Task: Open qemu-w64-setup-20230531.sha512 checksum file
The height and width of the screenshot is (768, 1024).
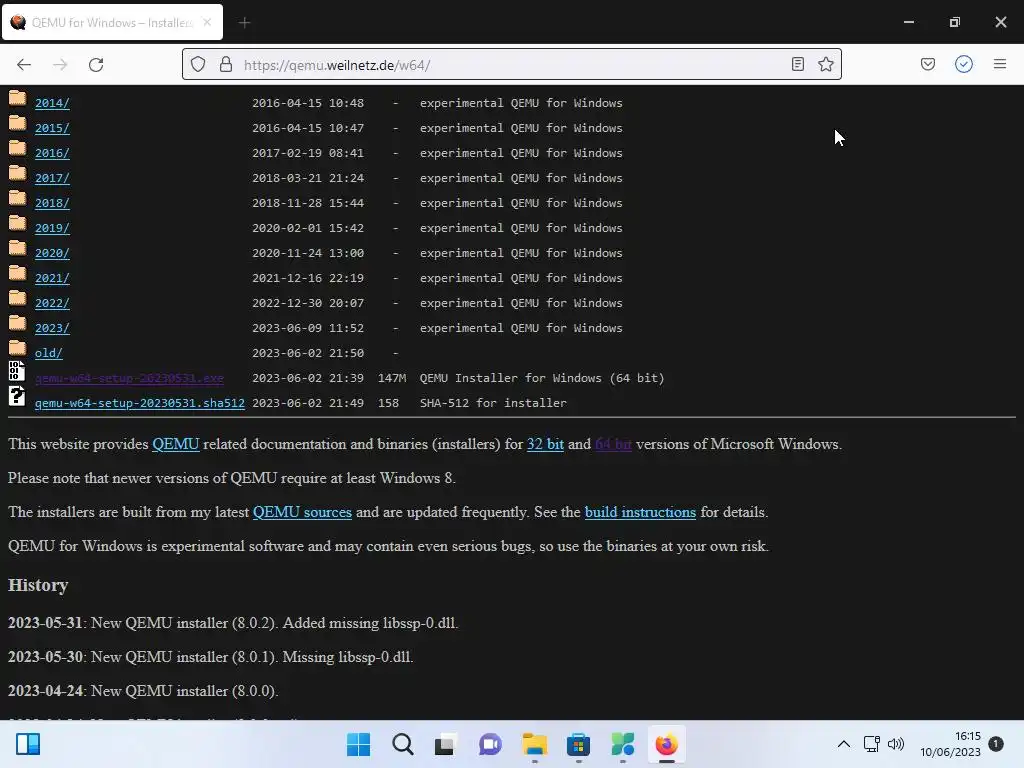Action: 140,403
